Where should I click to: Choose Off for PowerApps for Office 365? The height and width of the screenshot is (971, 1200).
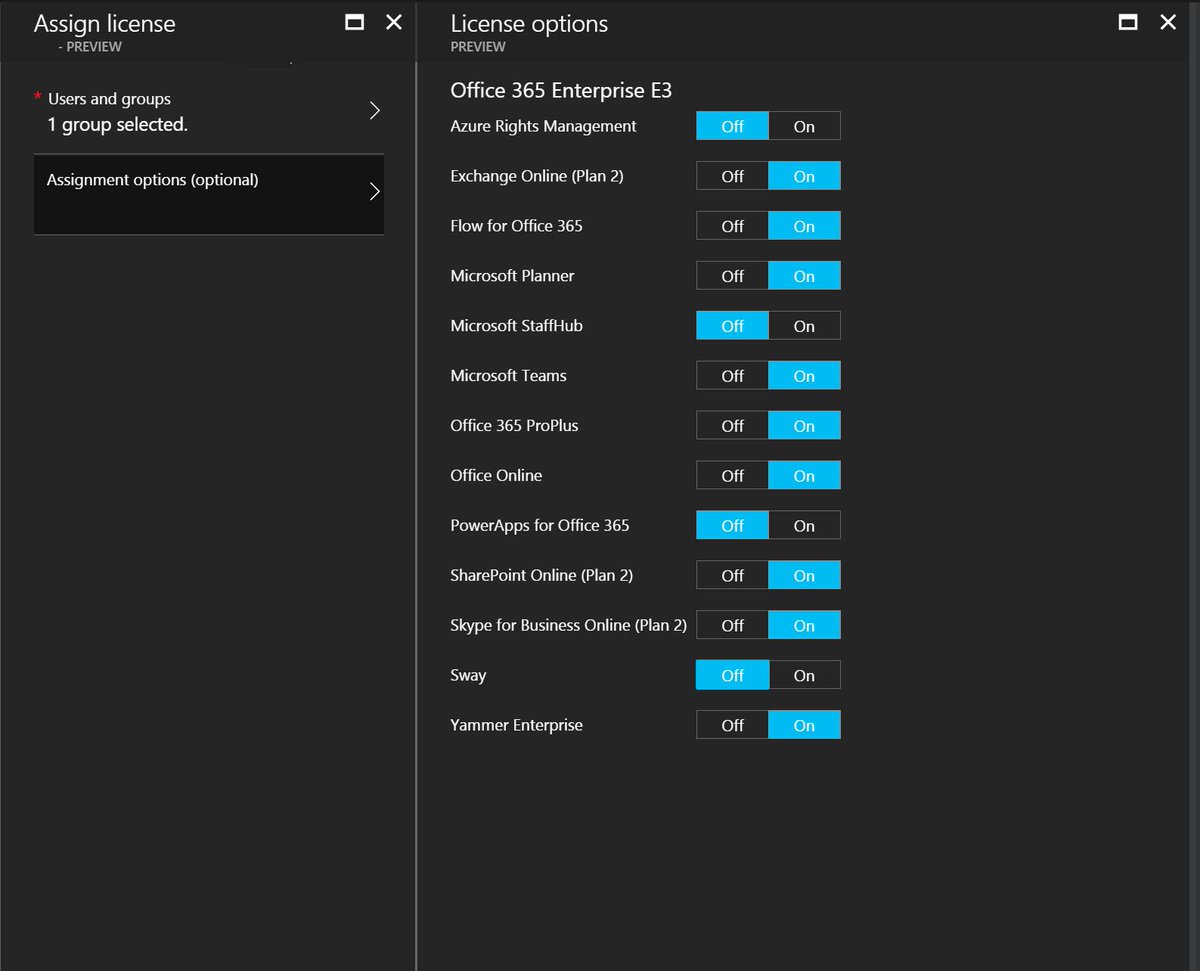732,526
